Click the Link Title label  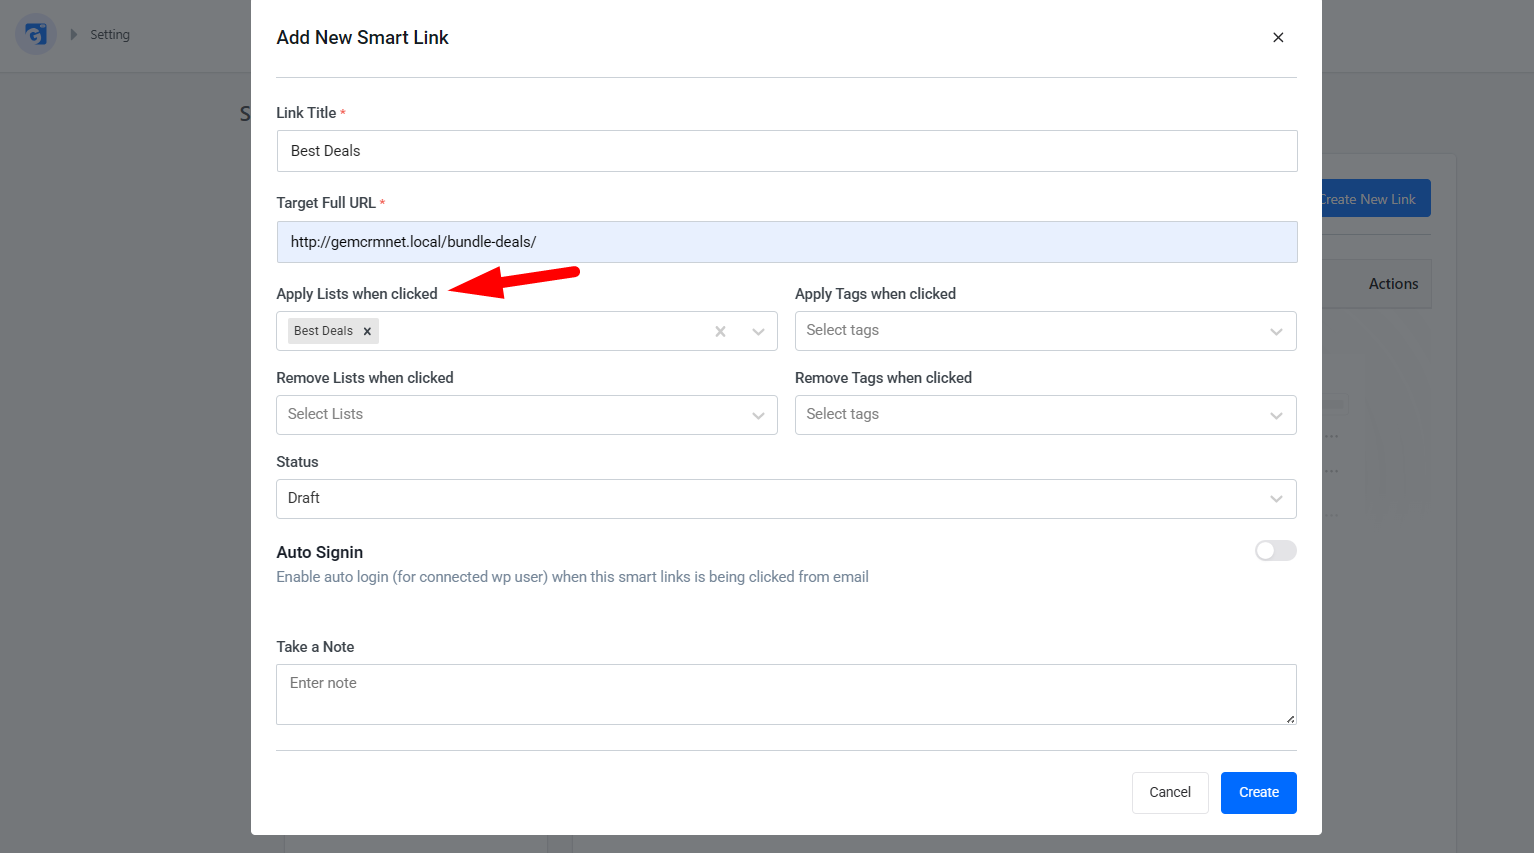pyautogui.click(x=306, y=113)
